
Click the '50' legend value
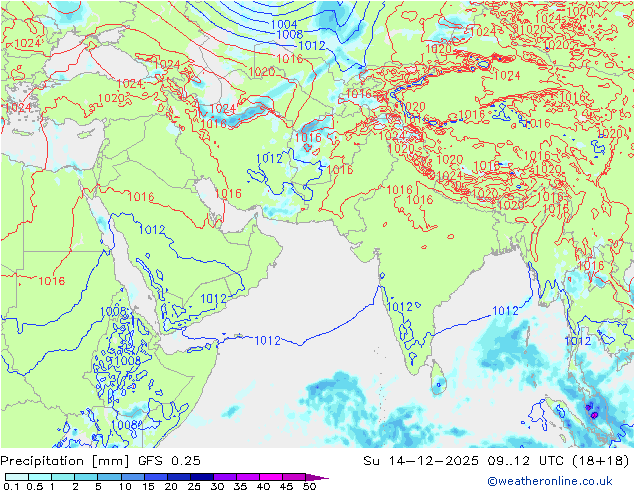(x=310, y=486)
